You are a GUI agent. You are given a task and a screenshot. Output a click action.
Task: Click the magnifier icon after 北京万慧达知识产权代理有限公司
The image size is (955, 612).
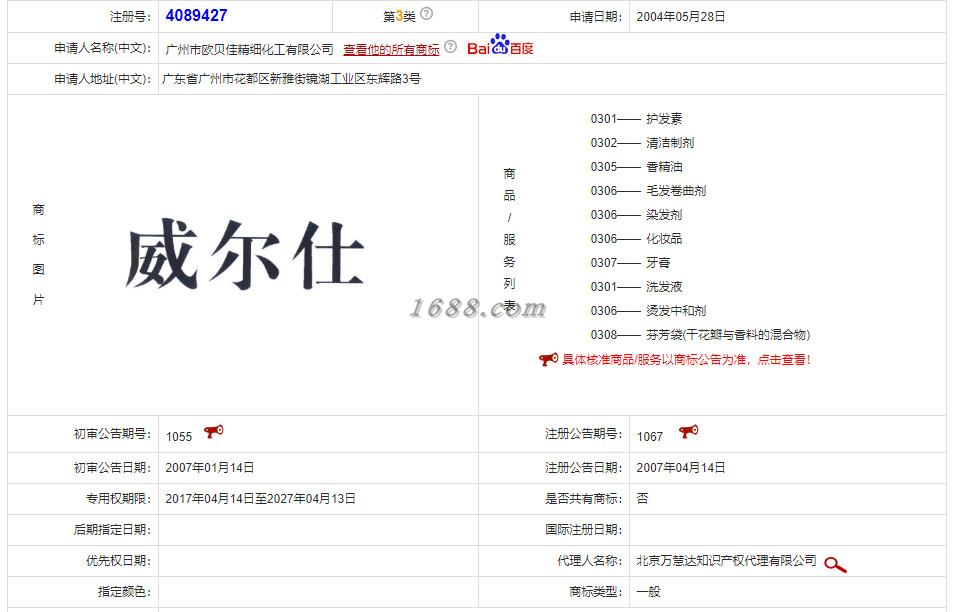click(x=835, y=565)
